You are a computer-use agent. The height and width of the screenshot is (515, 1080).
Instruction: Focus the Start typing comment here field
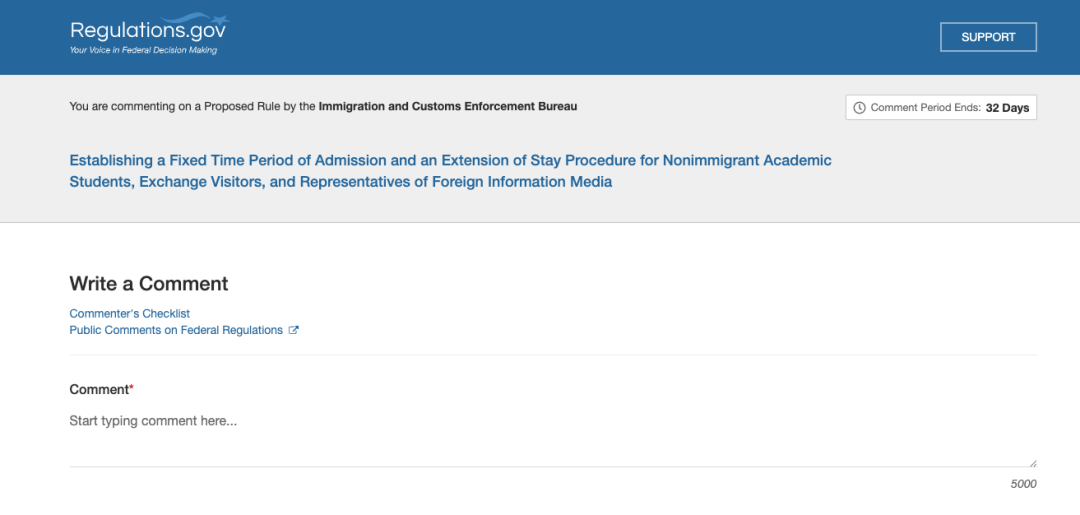point(553,439)
